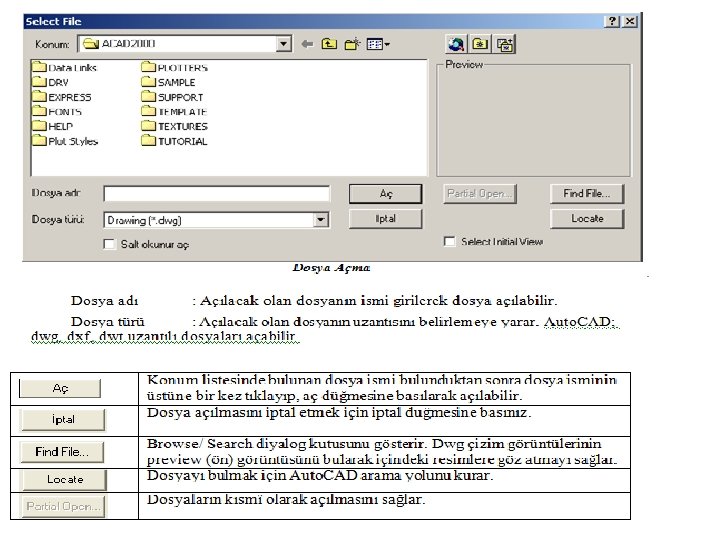Click the Look in Favorites icon
Viewport: 720px width, 540px height.
pos(480,44)
